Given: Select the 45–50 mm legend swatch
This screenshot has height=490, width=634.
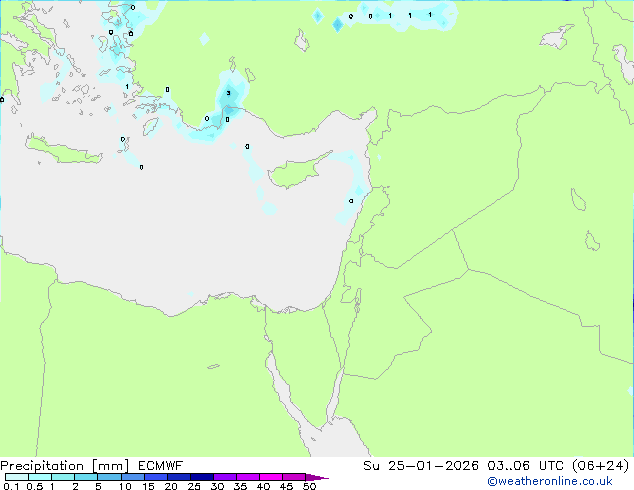Looking at the screenshot, I should click(x=294, y=477).
